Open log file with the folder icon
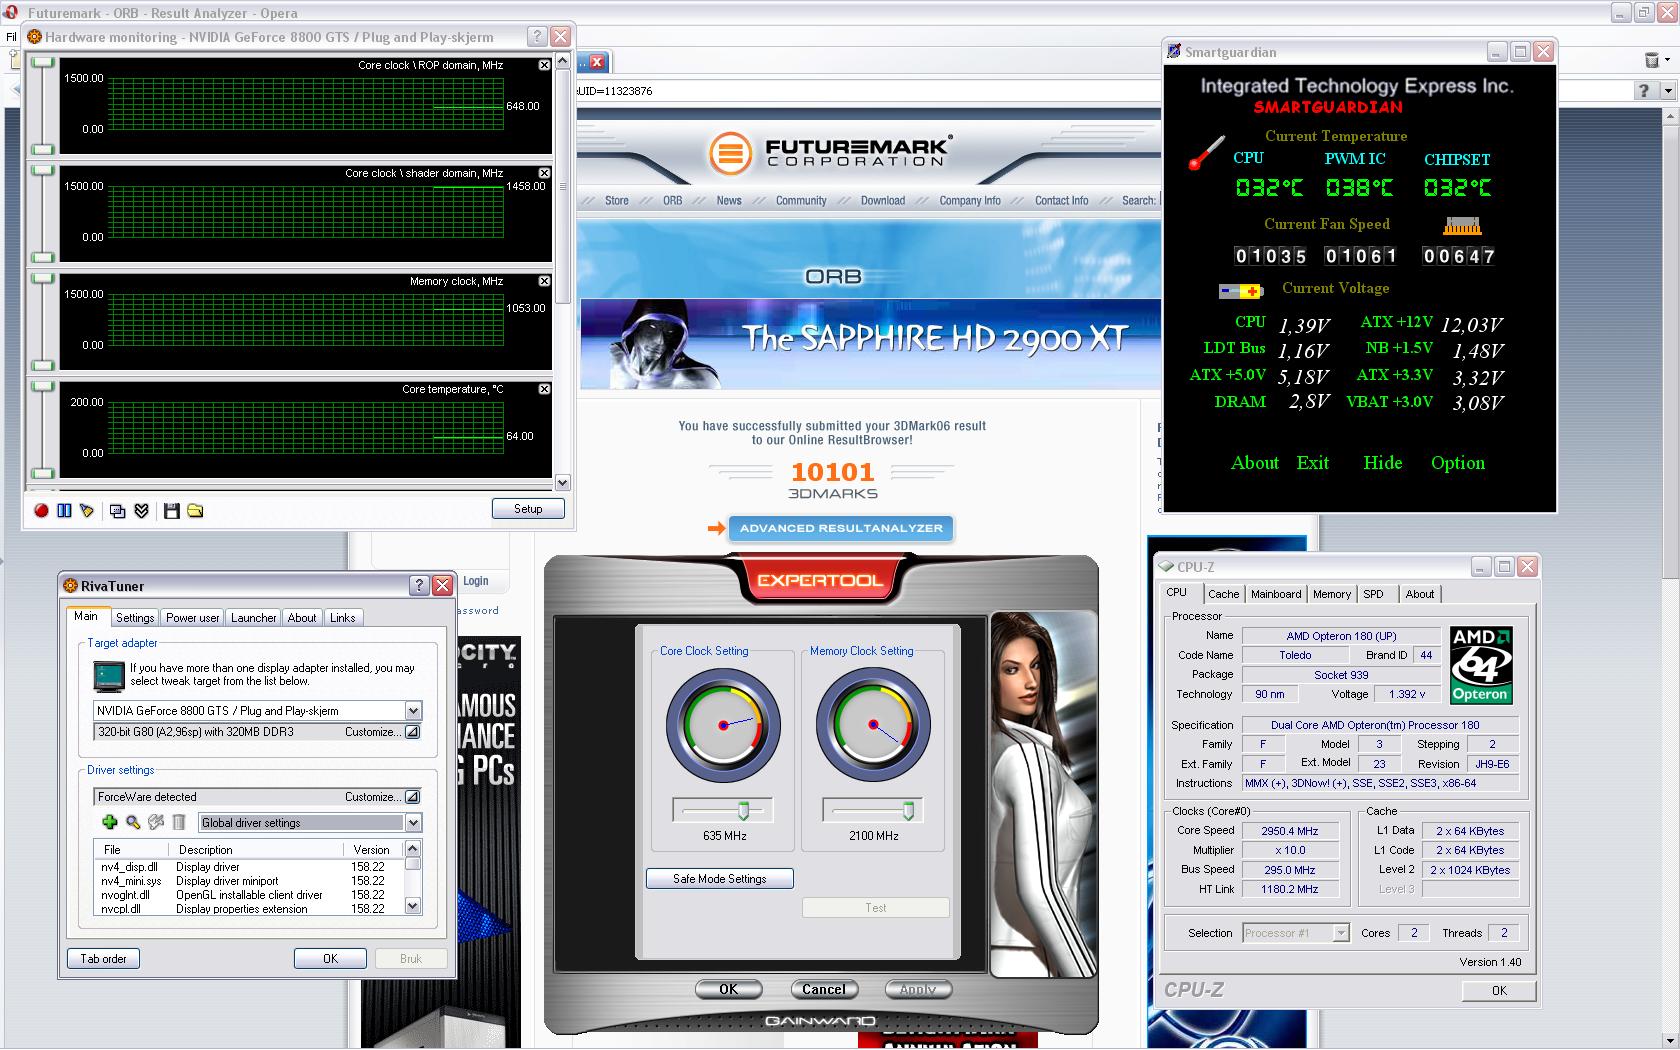 pyautogui.click(x=195, y=511)
